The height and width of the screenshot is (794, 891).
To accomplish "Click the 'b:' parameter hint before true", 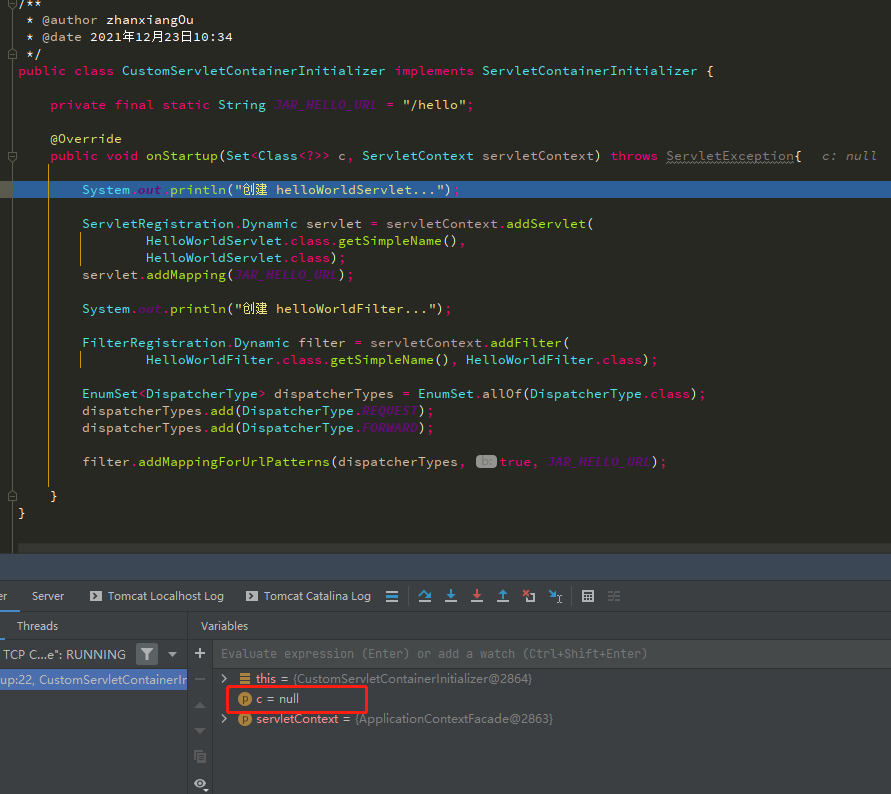I will tap(486, 462).
